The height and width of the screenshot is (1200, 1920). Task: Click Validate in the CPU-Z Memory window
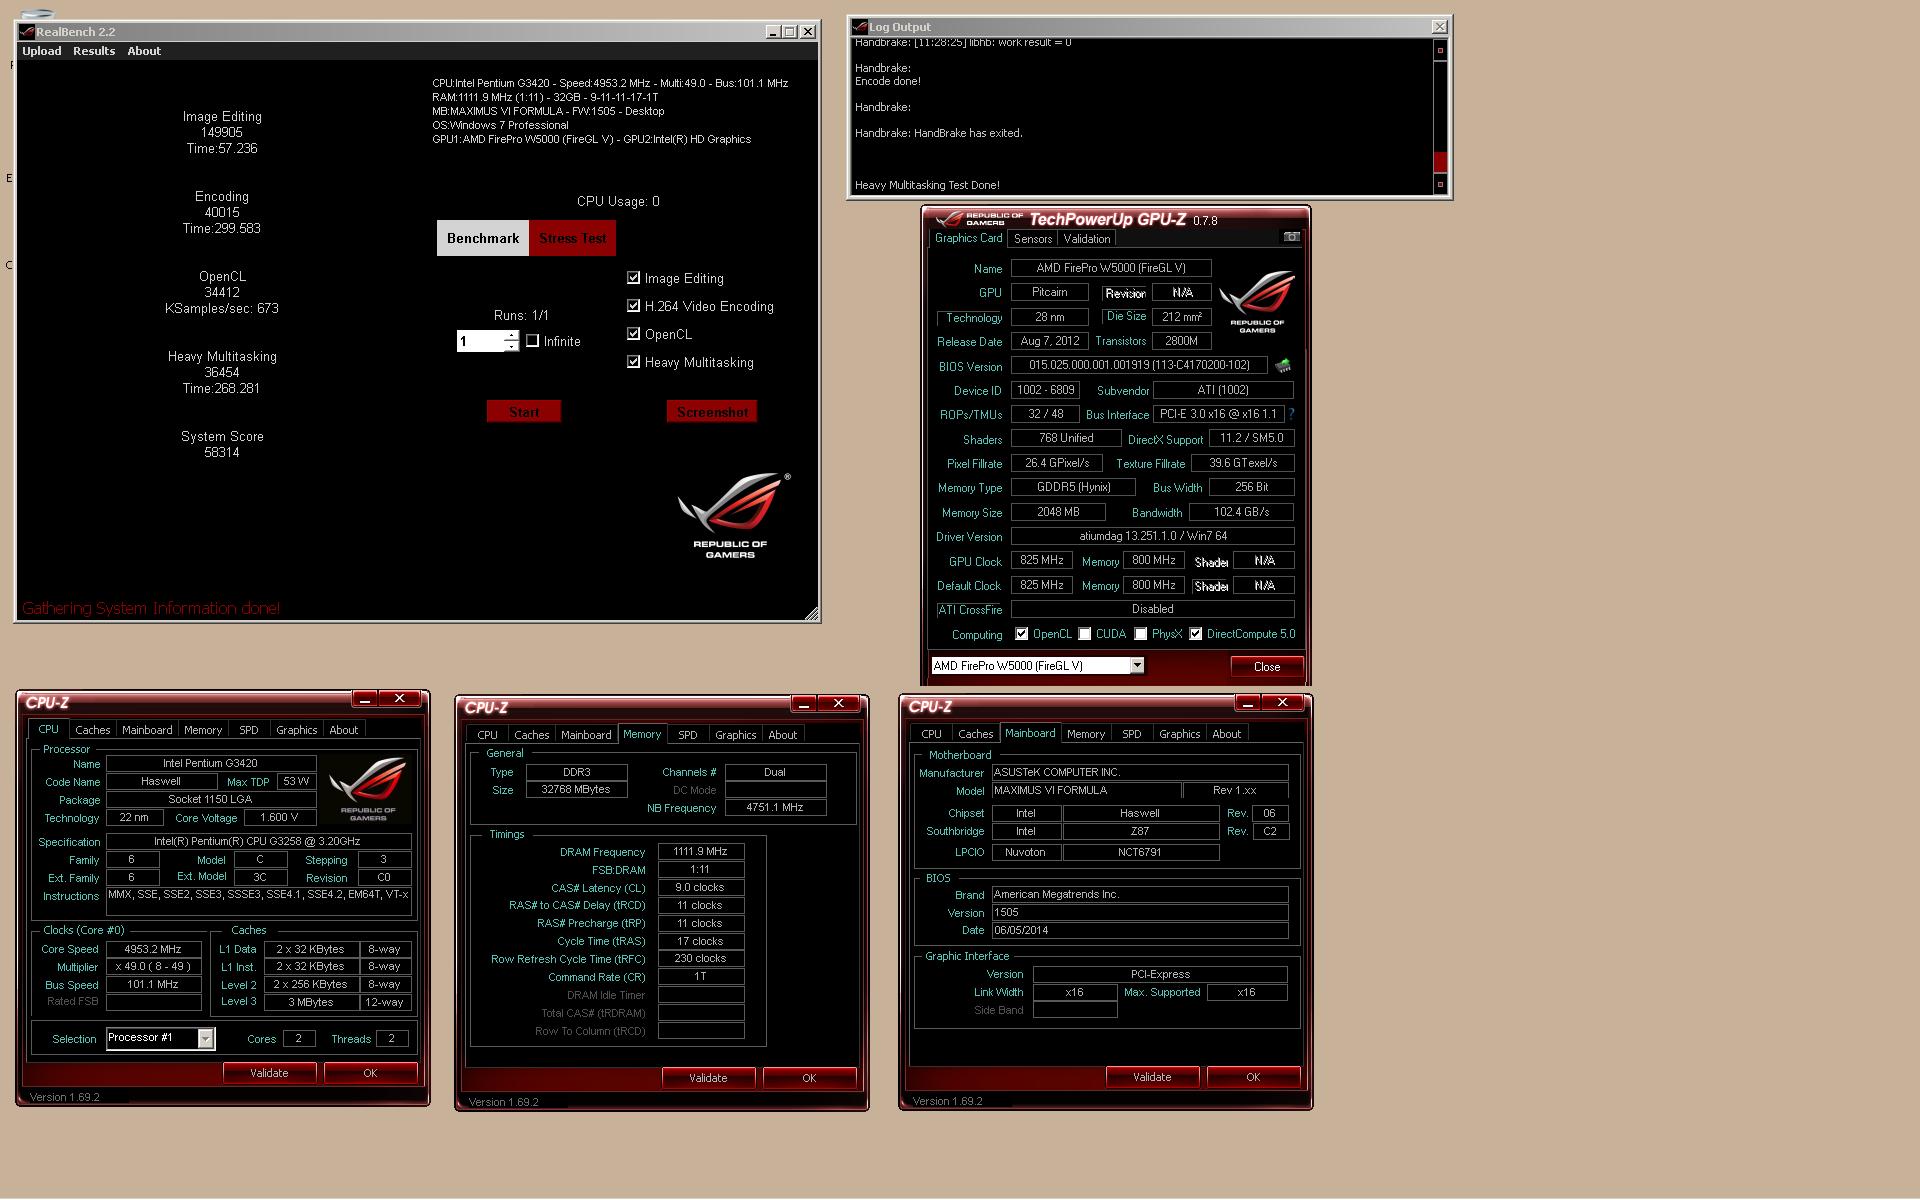(708, 1078)
